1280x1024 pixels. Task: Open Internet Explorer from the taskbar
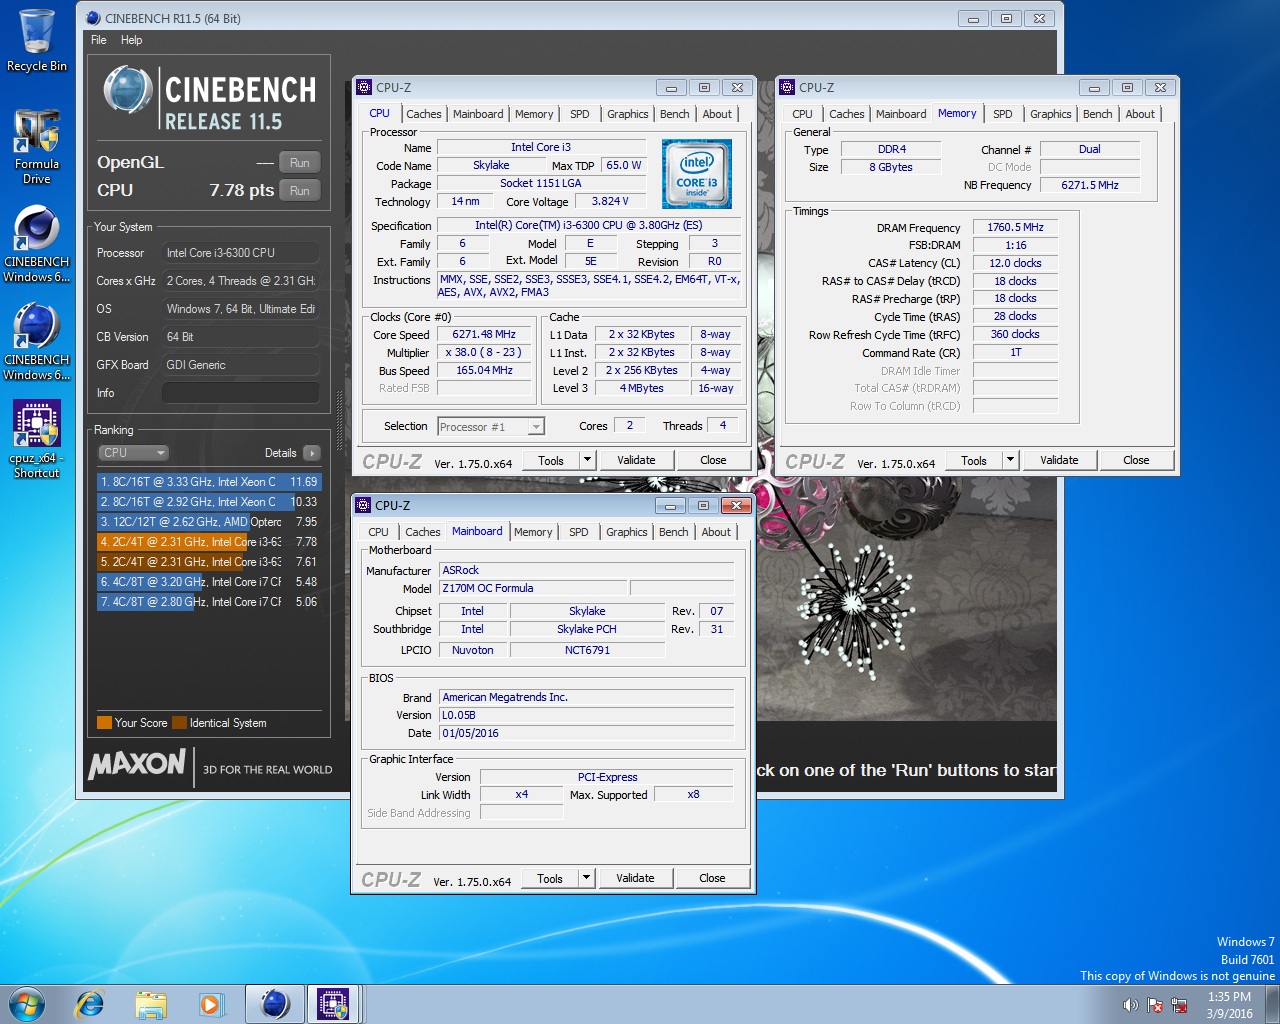click(90, 1004)
